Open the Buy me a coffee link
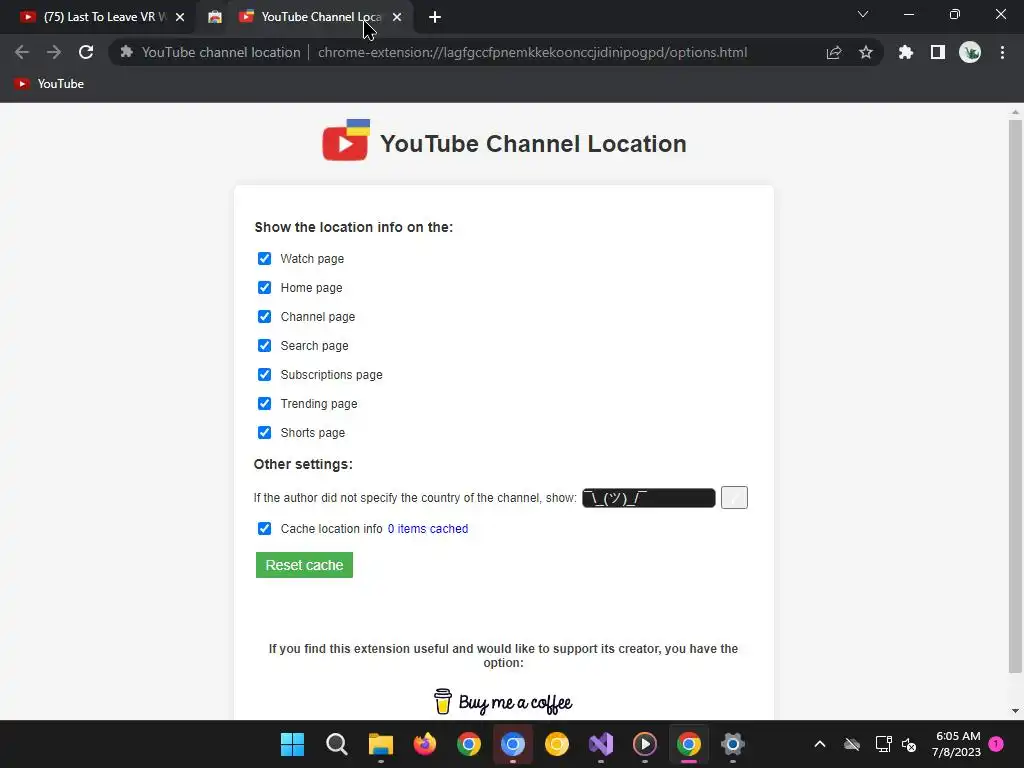Screen dimensions: 1024x768 503,702
